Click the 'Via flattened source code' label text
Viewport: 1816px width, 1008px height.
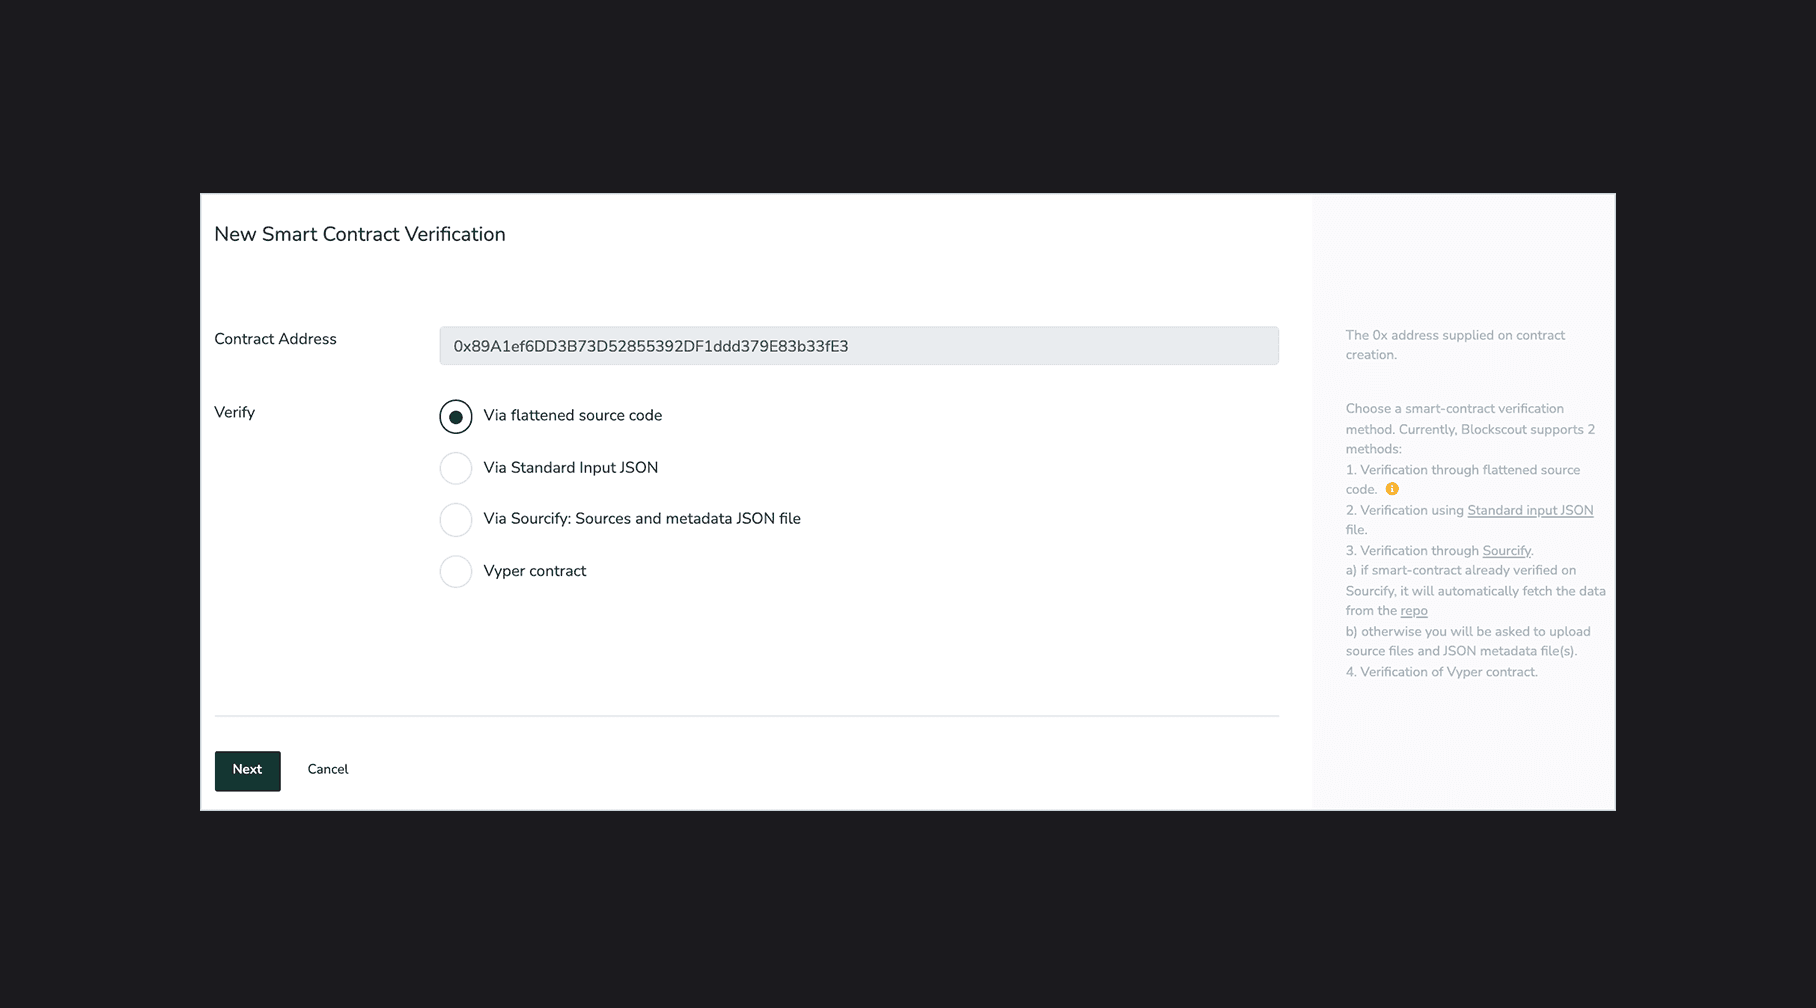click(572, 415)
